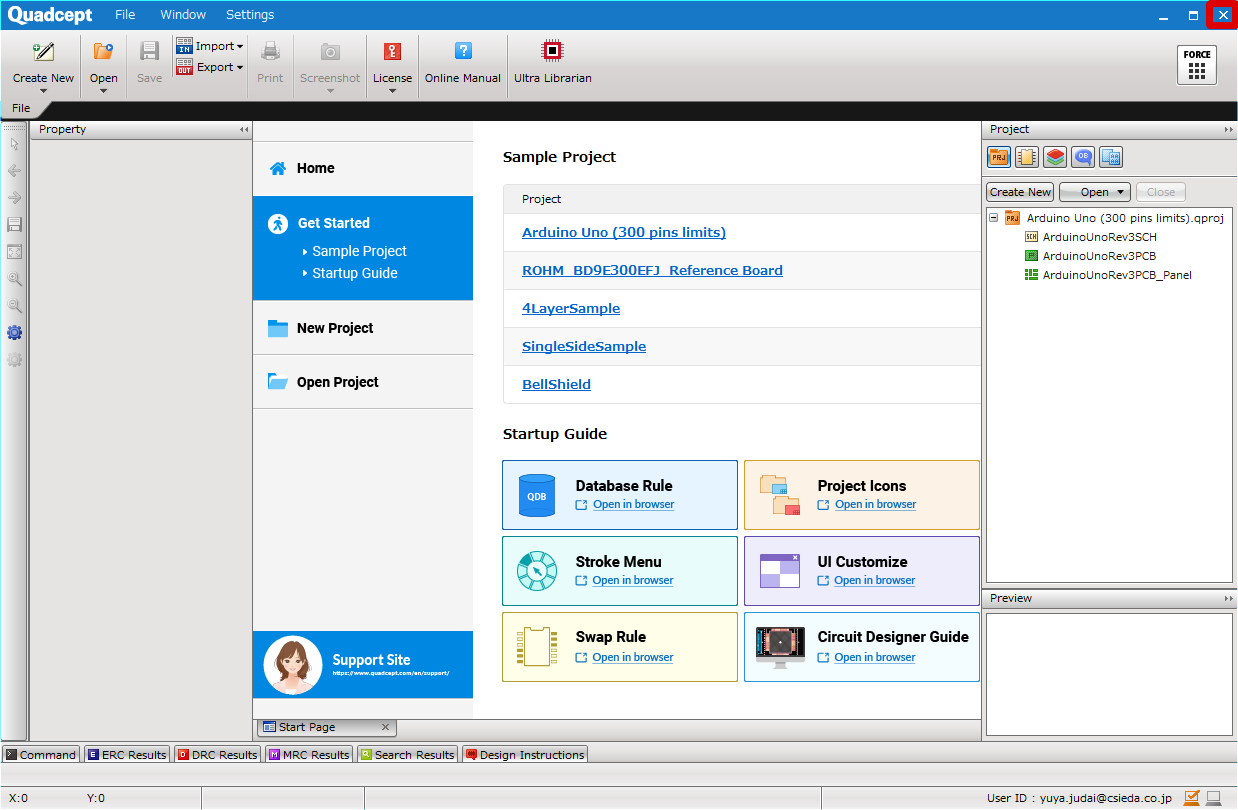
Task: Select the last Project panel view icon
Action: (1111, 157)
